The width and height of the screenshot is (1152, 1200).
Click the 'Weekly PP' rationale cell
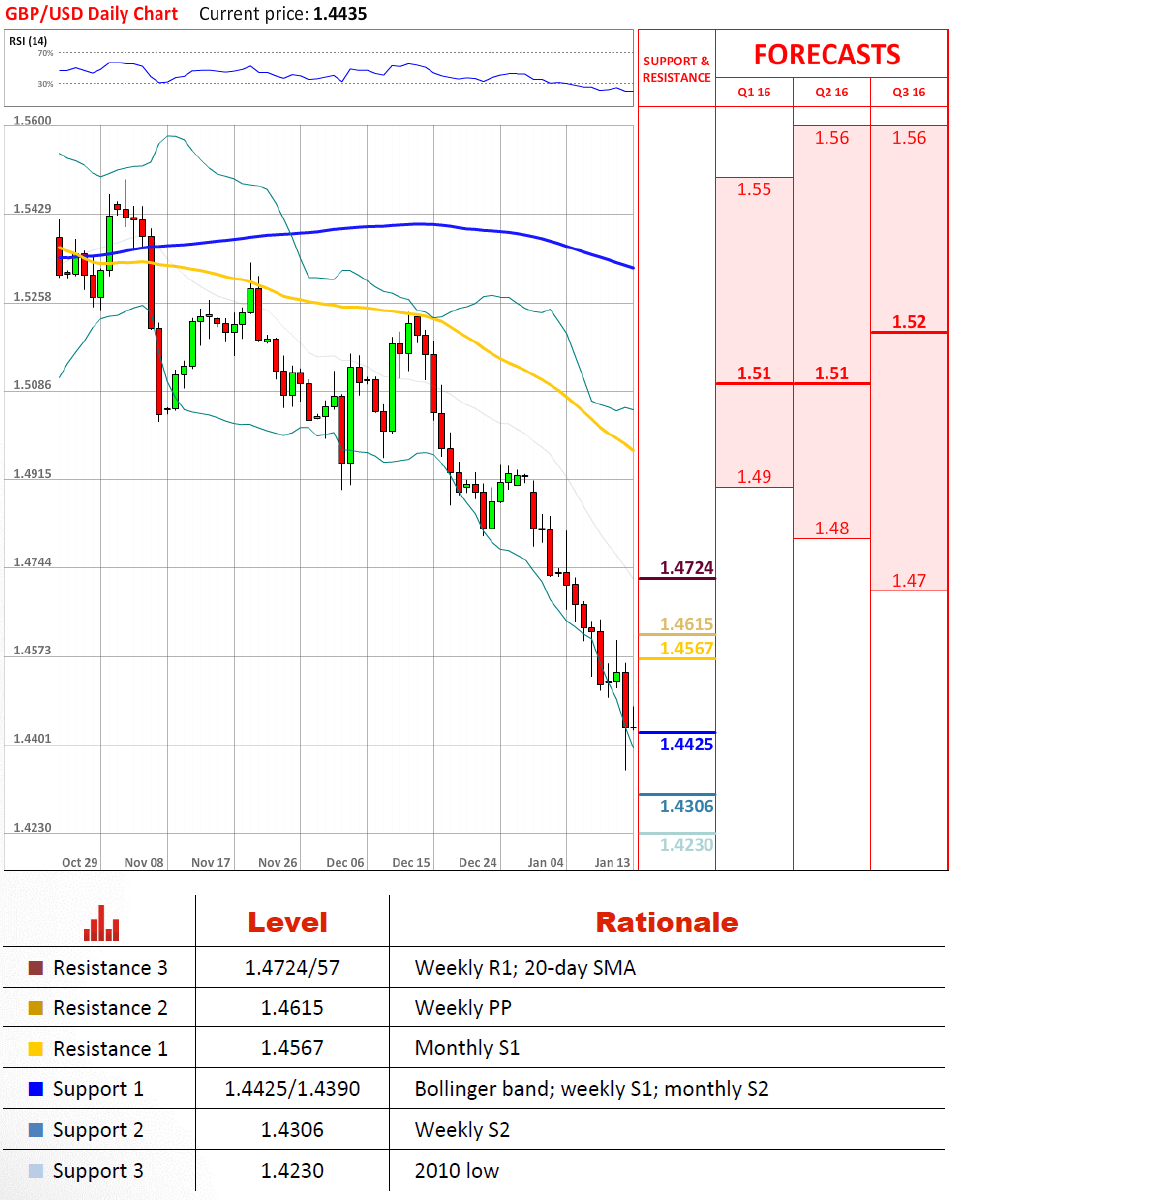click(x=463, y=1008)
